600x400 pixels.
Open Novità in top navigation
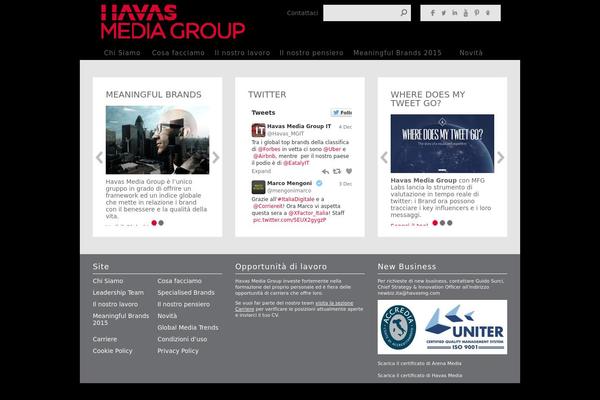coord(471,53)
